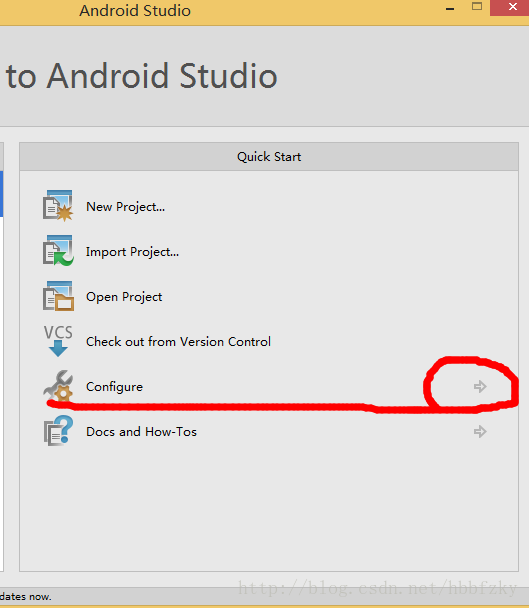The image size is (529, 608).
Task: Click the Import Project icon
Action: (x=58, y=251)
